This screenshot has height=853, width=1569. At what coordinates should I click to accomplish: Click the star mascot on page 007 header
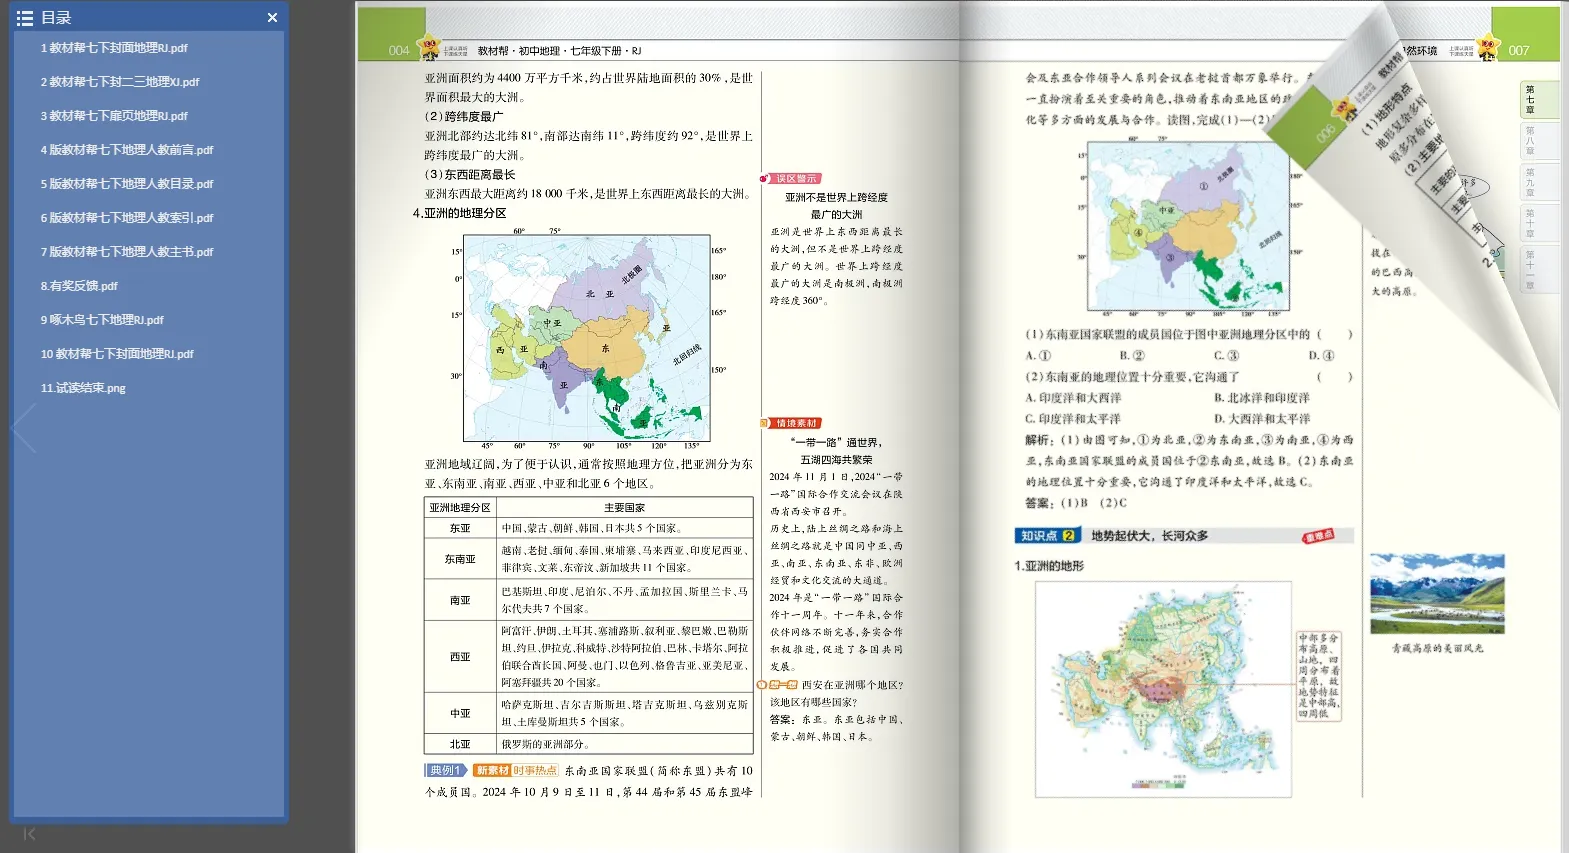[x=1488, y=47]
